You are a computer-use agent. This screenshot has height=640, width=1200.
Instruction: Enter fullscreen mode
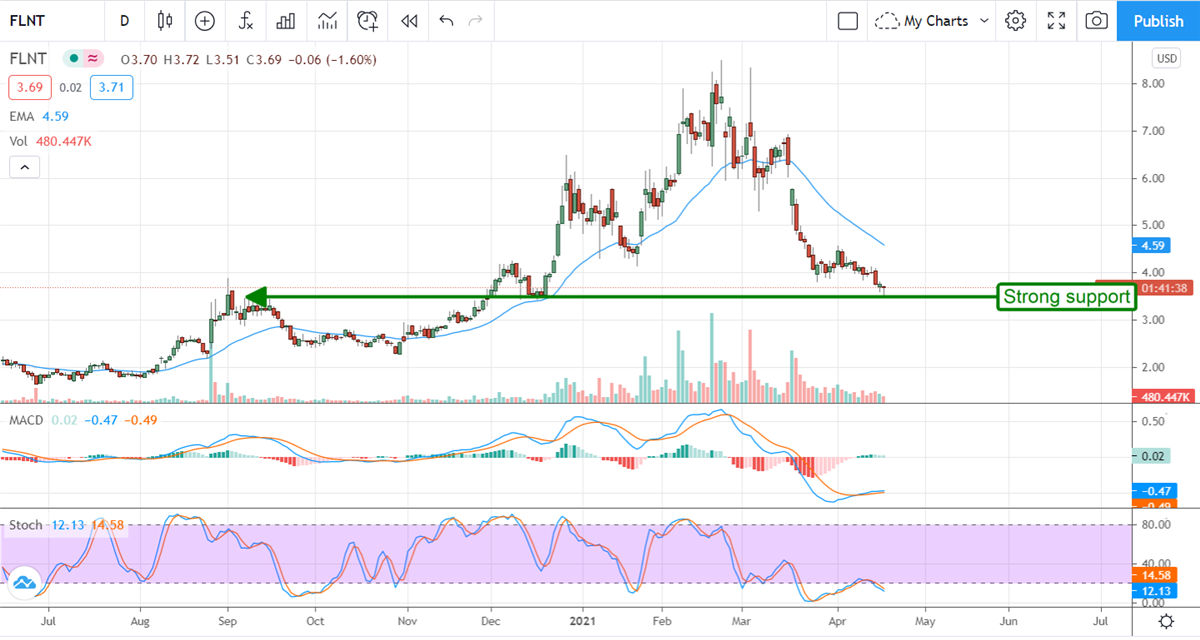[x=1056, y=20]
